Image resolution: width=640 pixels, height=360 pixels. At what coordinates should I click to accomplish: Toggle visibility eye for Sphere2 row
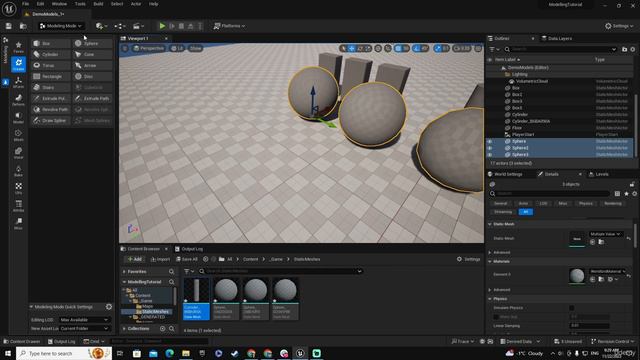(490, 148)
